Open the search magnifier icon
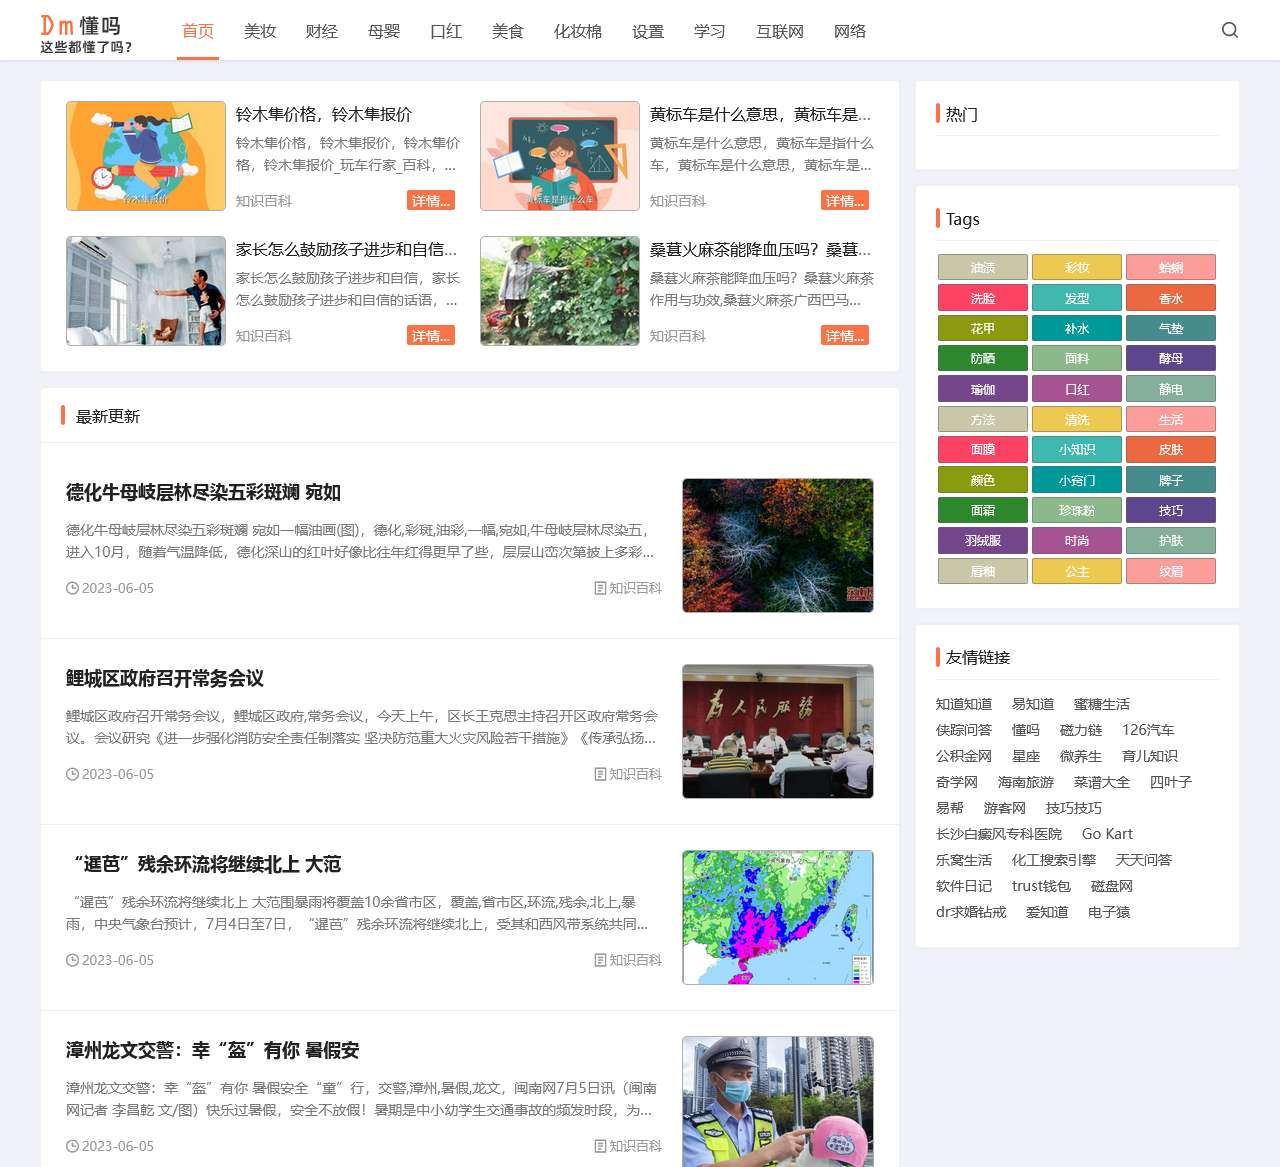The width and height of the screenshot is (1280, 1167). point(1229,30)
